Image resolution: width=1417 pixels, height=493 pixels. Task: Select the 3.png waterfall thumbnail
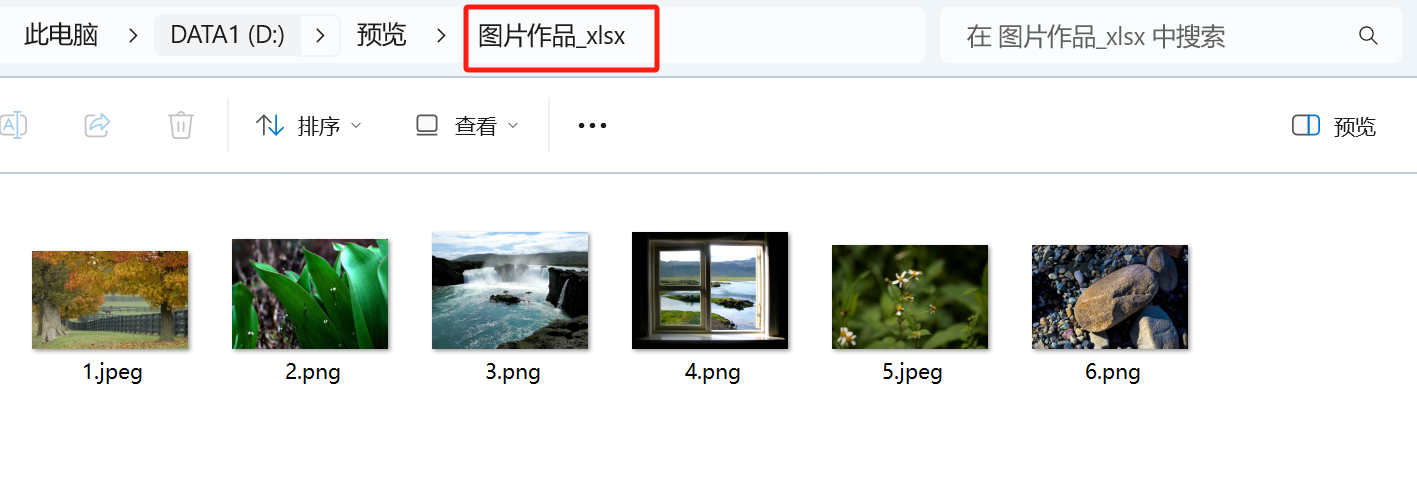point(510,291)
